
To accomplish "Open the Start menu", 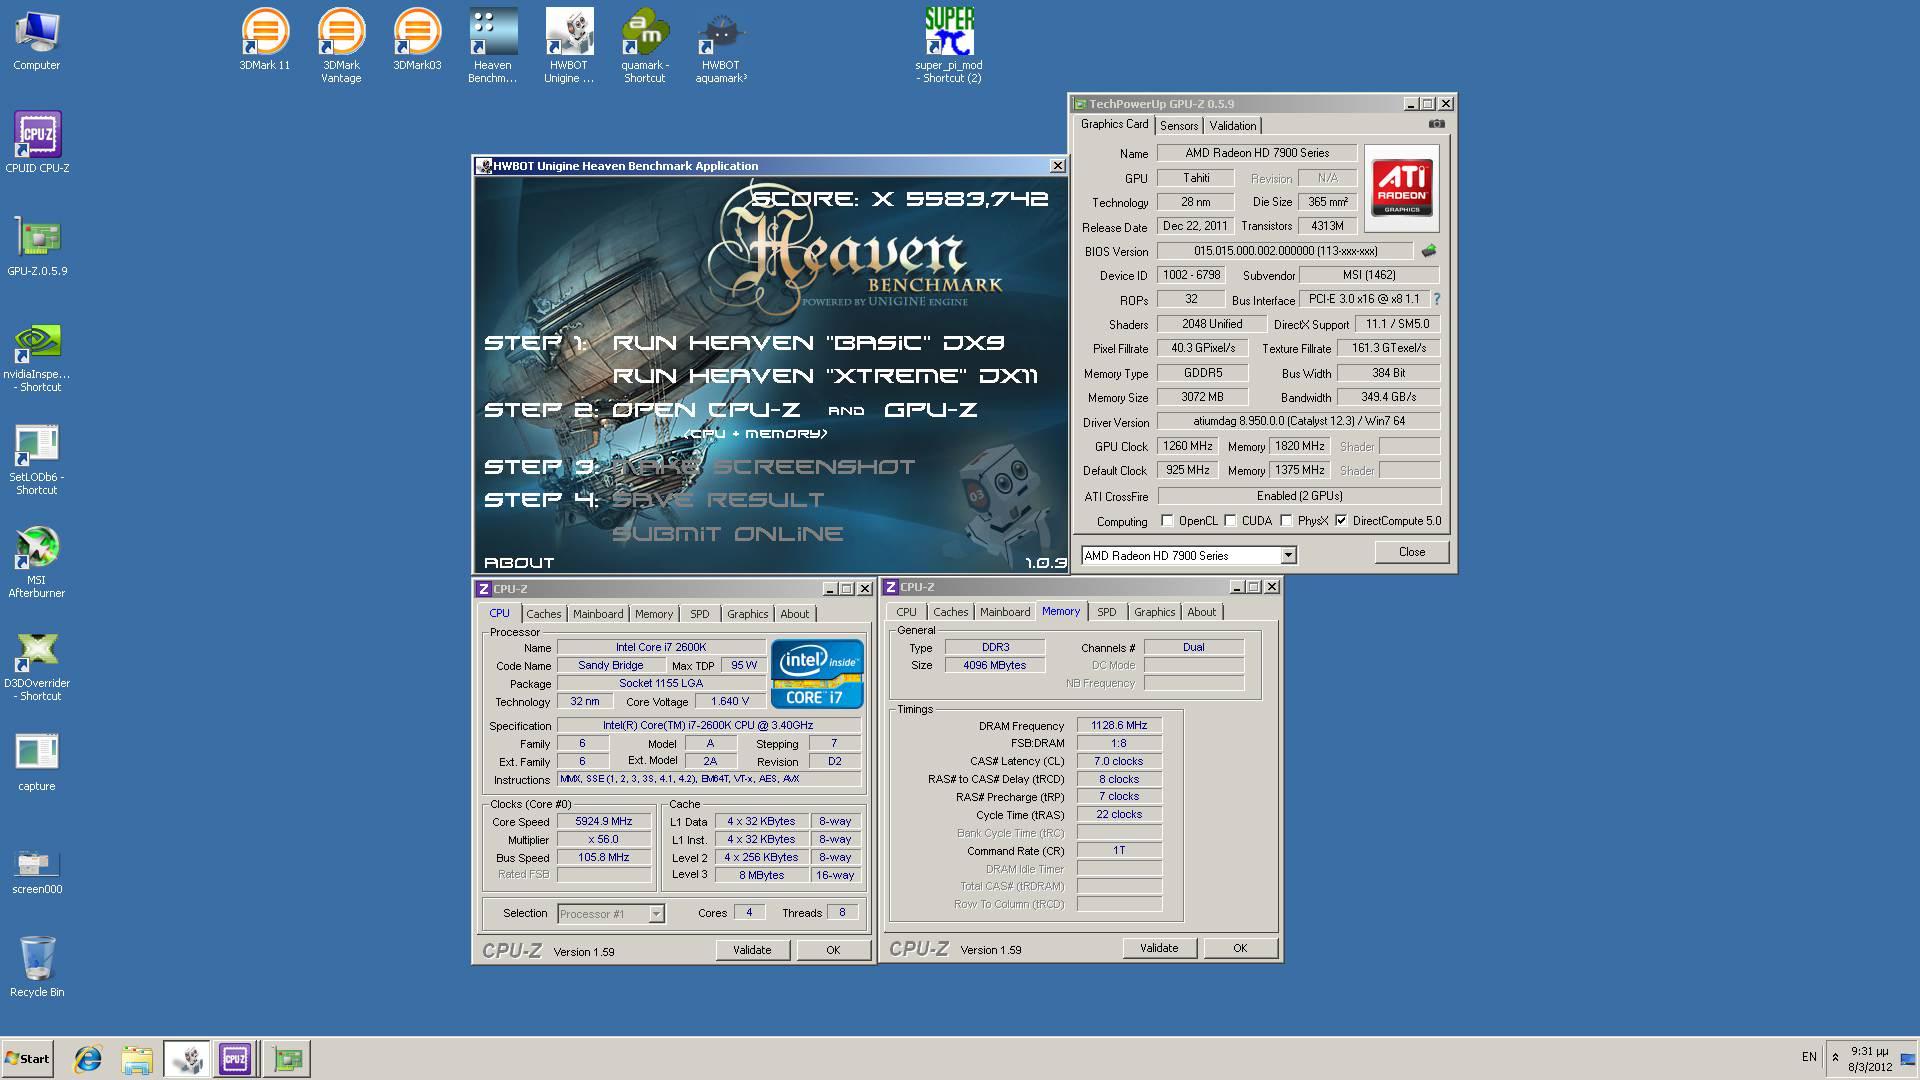I will pos(27,1058).
